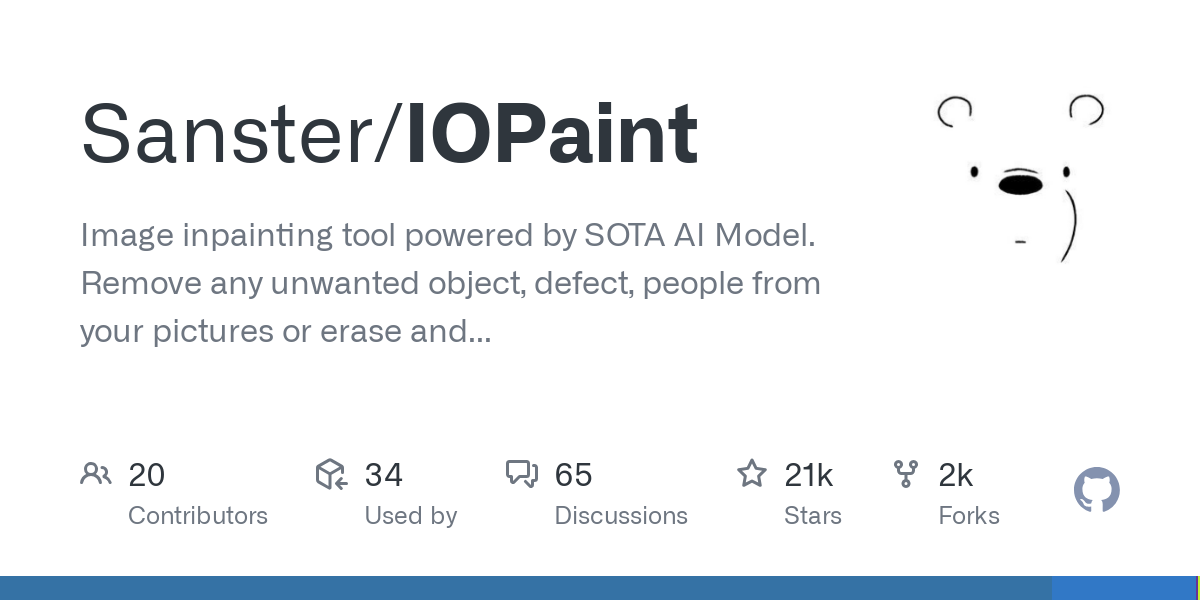This screenshot has width=1200, height=600.
Task: Click the Forks branch icon
Action: pos(906,474)
